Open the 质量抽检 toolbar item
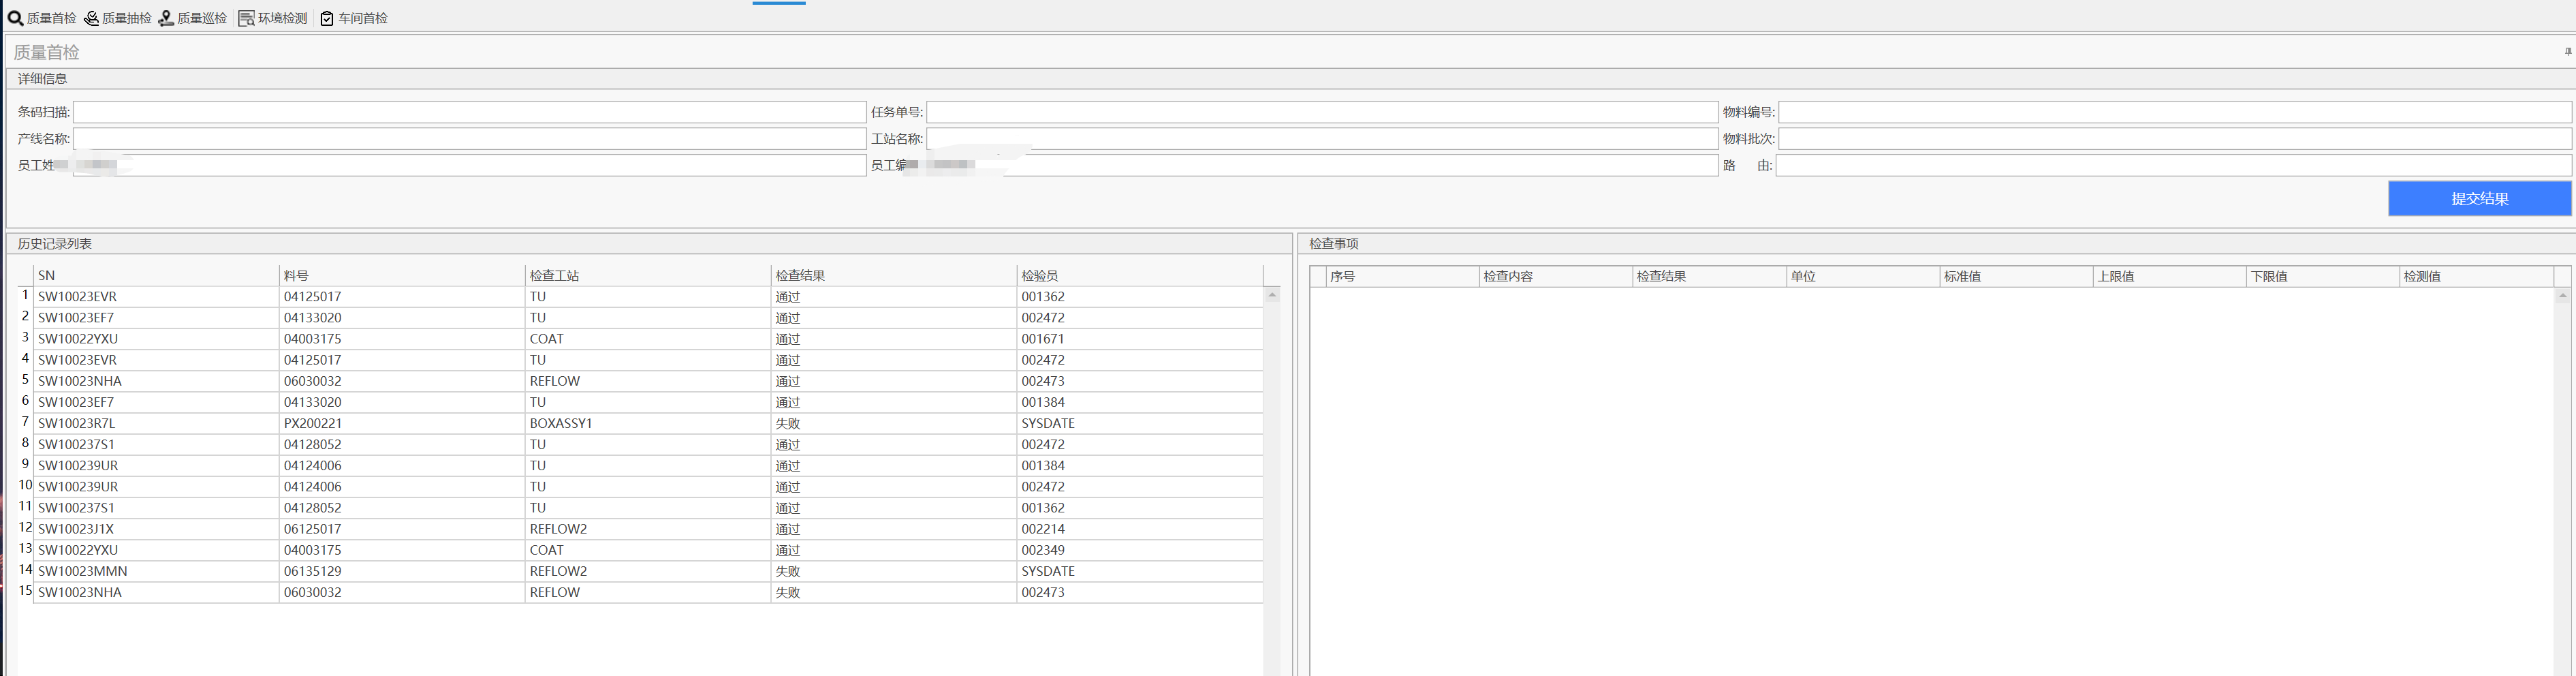 [118, 18]
